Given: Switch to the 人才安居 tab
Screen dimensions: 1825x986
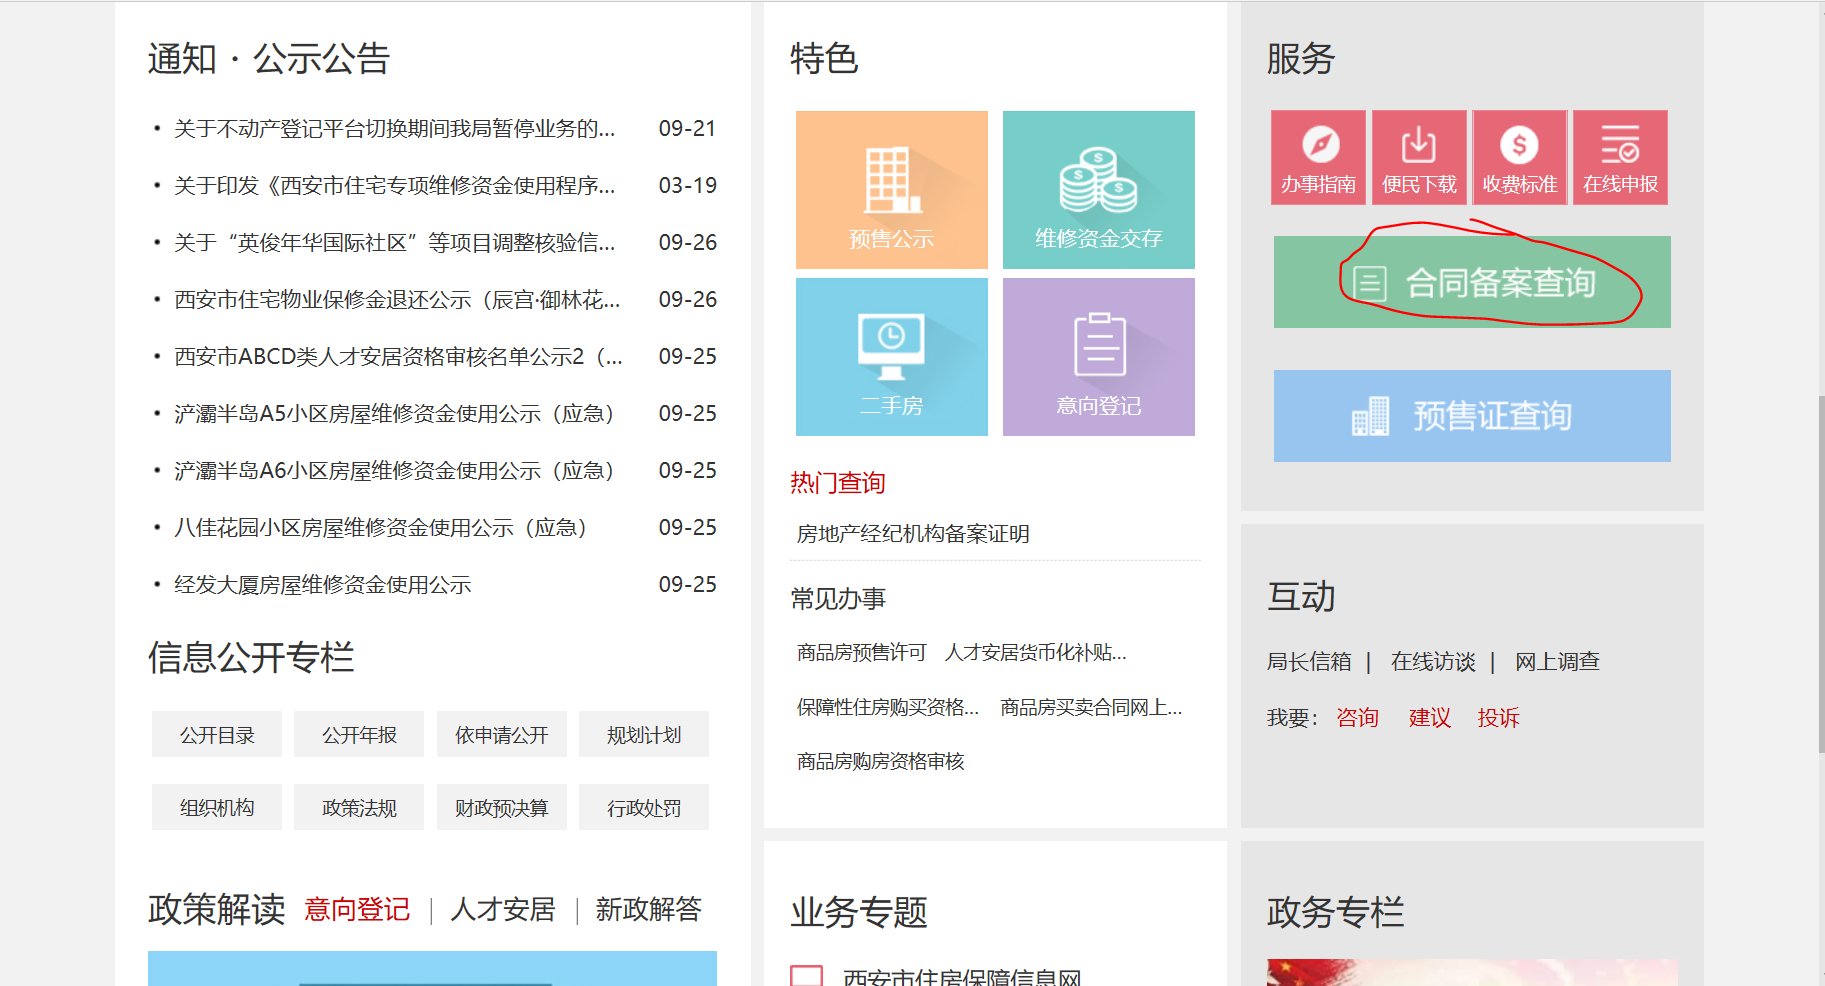Looking at the screenshot, I should click(x=504, y=910).
